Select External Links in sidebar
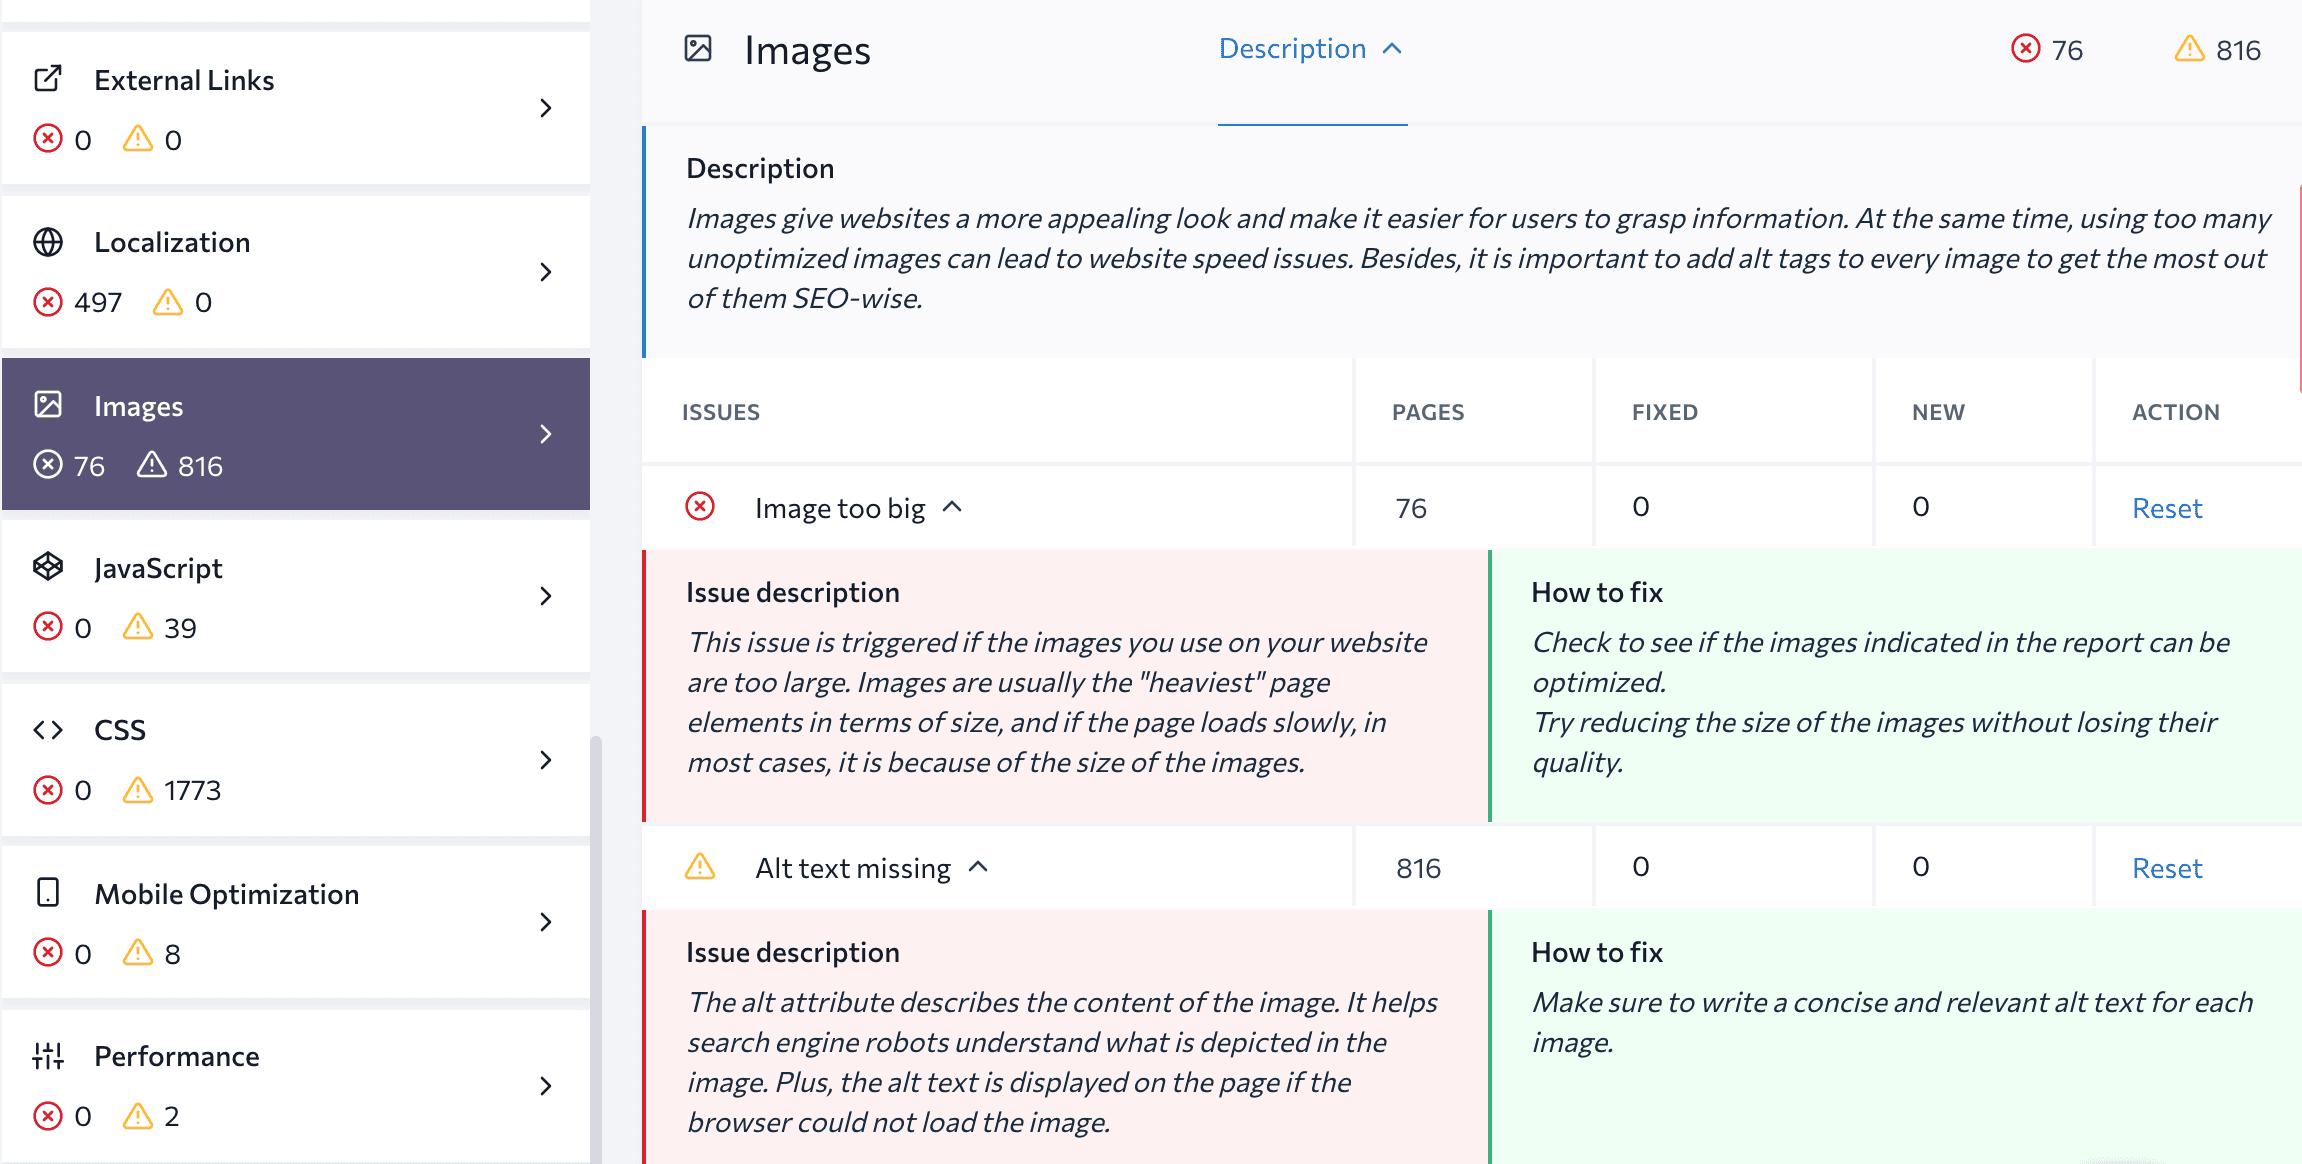This screenshot has height=1164, width=2302. point(296,108)
